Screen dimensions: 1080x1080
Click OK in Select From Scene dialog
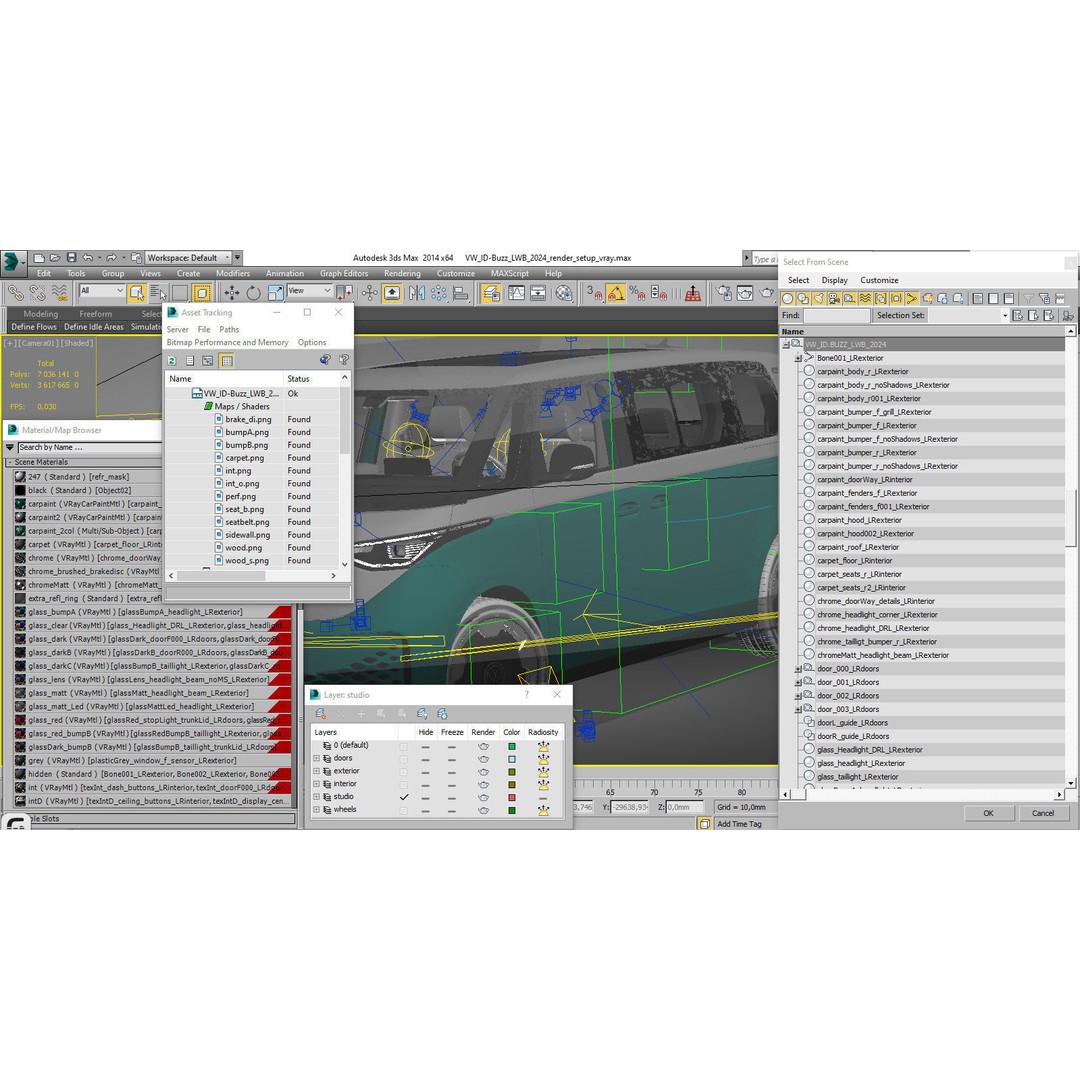988,813
